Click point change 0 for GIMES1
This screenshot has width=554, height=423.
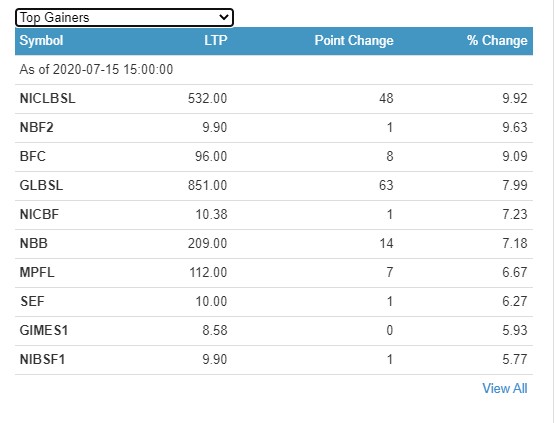click(x=389, y=330)
